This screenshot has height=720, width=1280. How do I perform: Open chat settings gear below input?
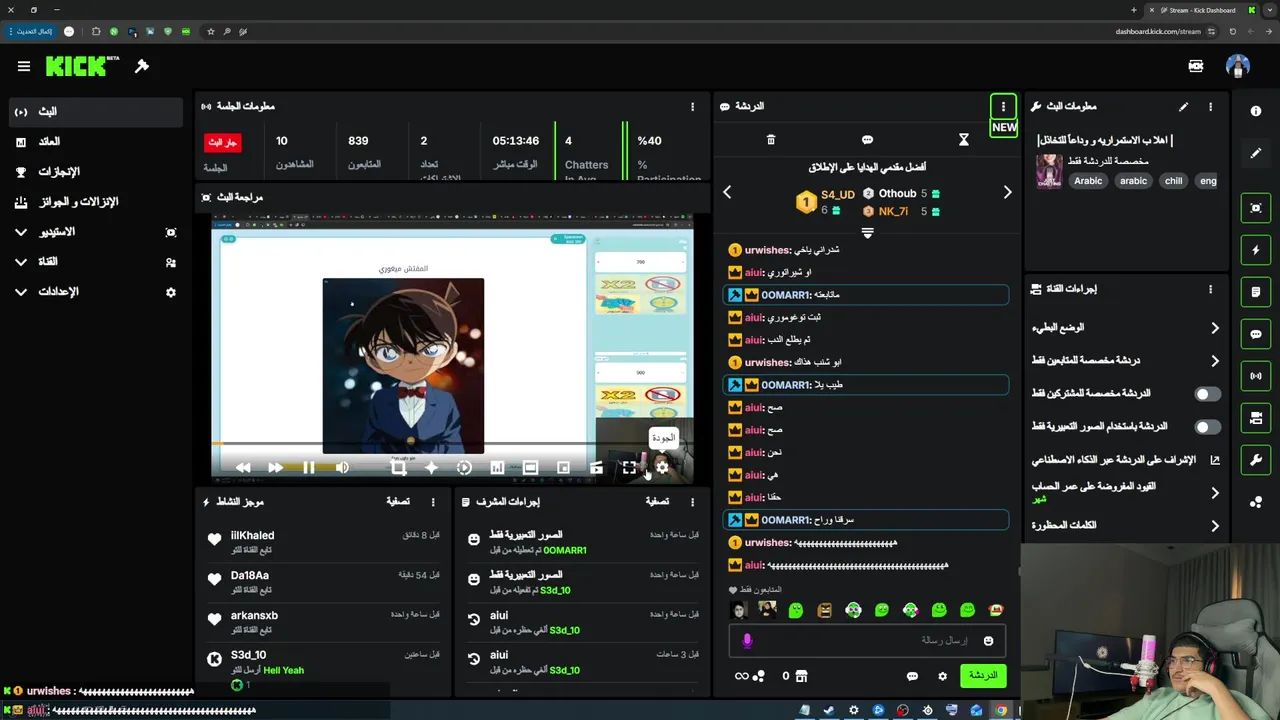(942, 676)
